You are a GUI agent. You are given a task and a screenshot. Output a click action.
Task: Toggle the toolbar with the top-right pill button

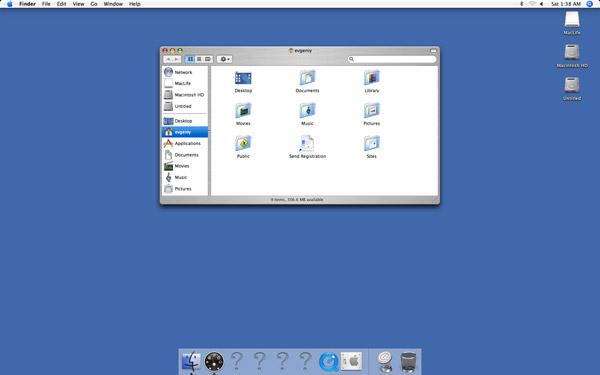pyautogui.click(x=433, y=51)
